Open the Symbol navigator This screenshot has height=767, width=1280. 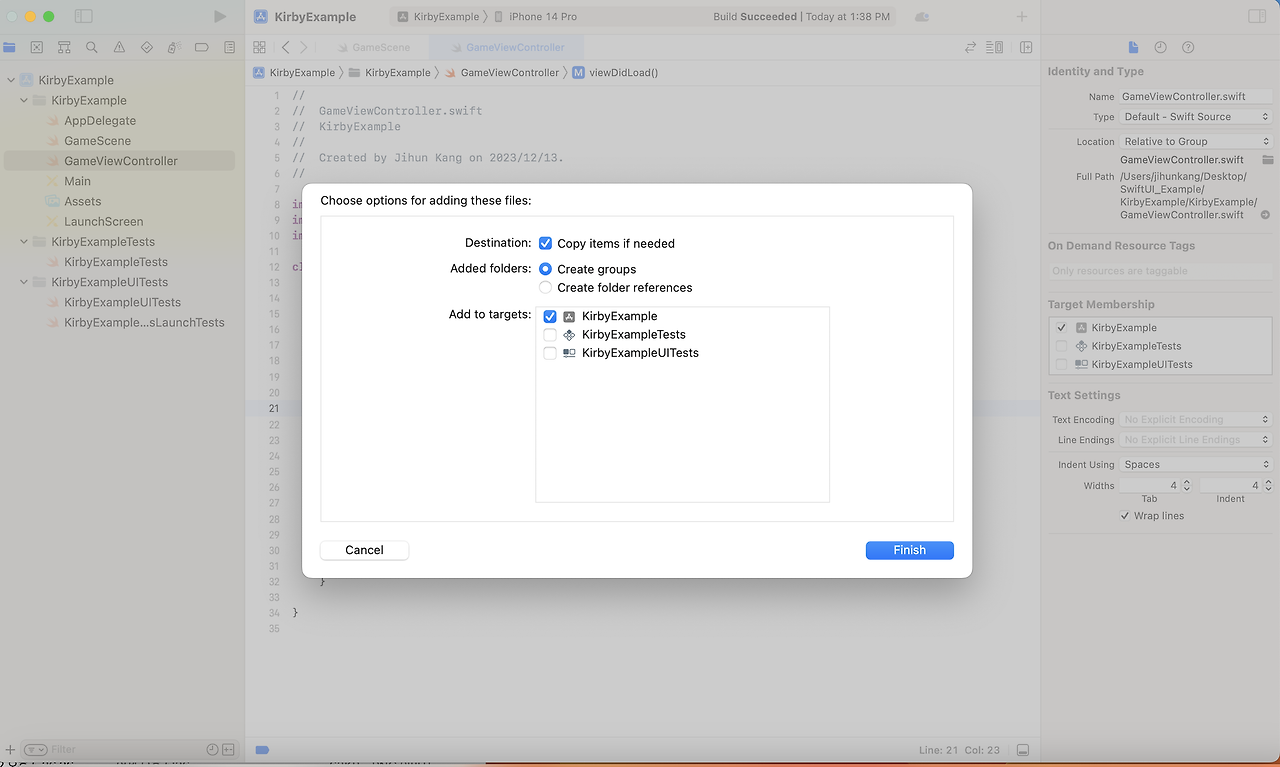[64, 47]
